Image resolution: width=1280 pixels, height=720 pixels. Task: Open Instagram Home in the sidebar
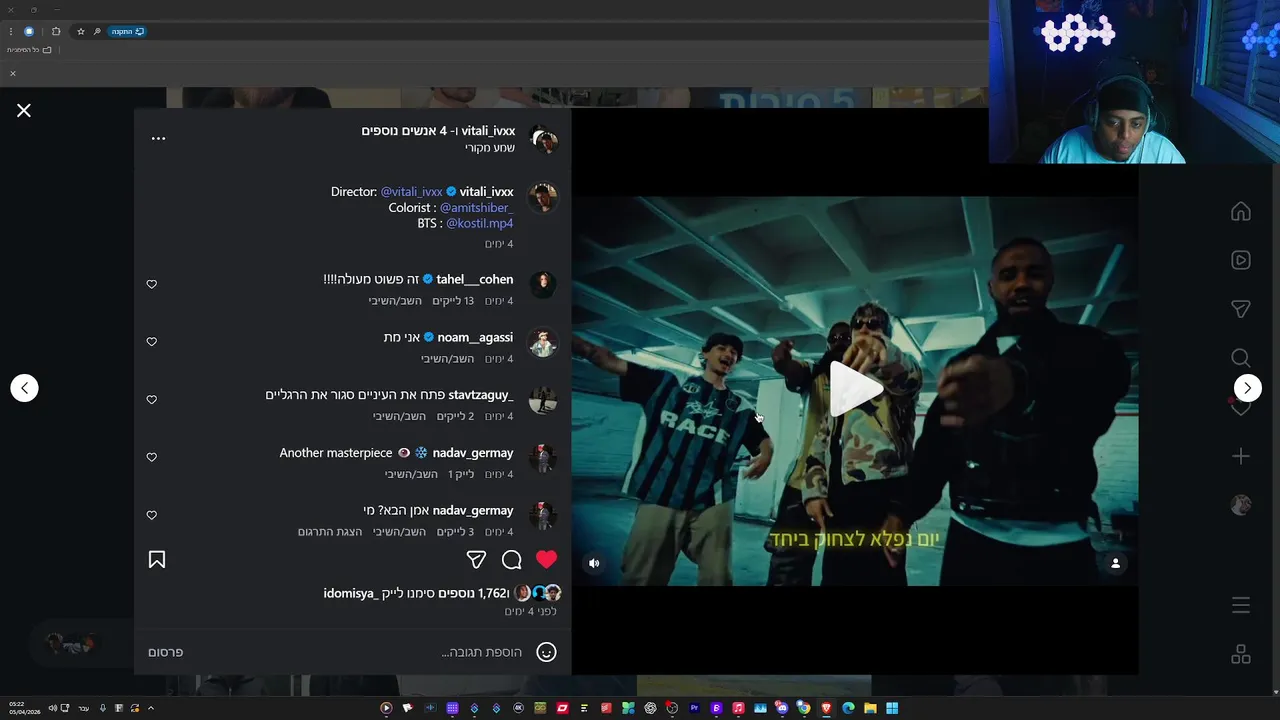1241,211
